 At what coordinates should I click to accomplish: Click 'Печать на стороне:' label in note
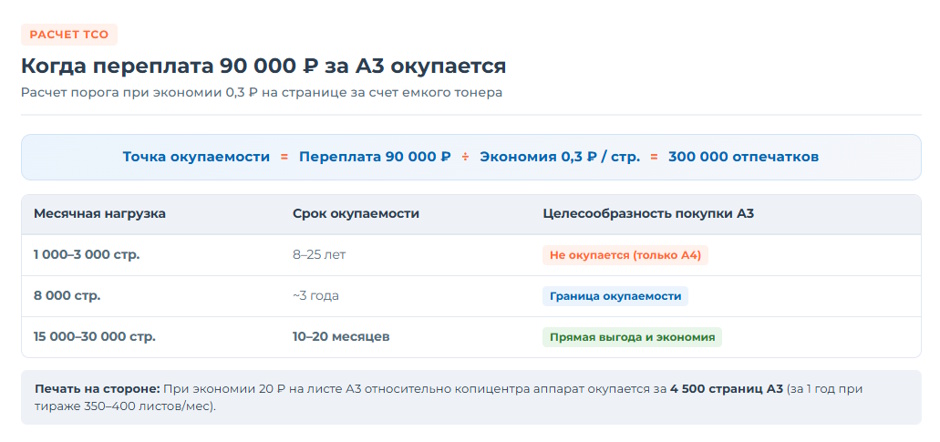coord(97,389)
